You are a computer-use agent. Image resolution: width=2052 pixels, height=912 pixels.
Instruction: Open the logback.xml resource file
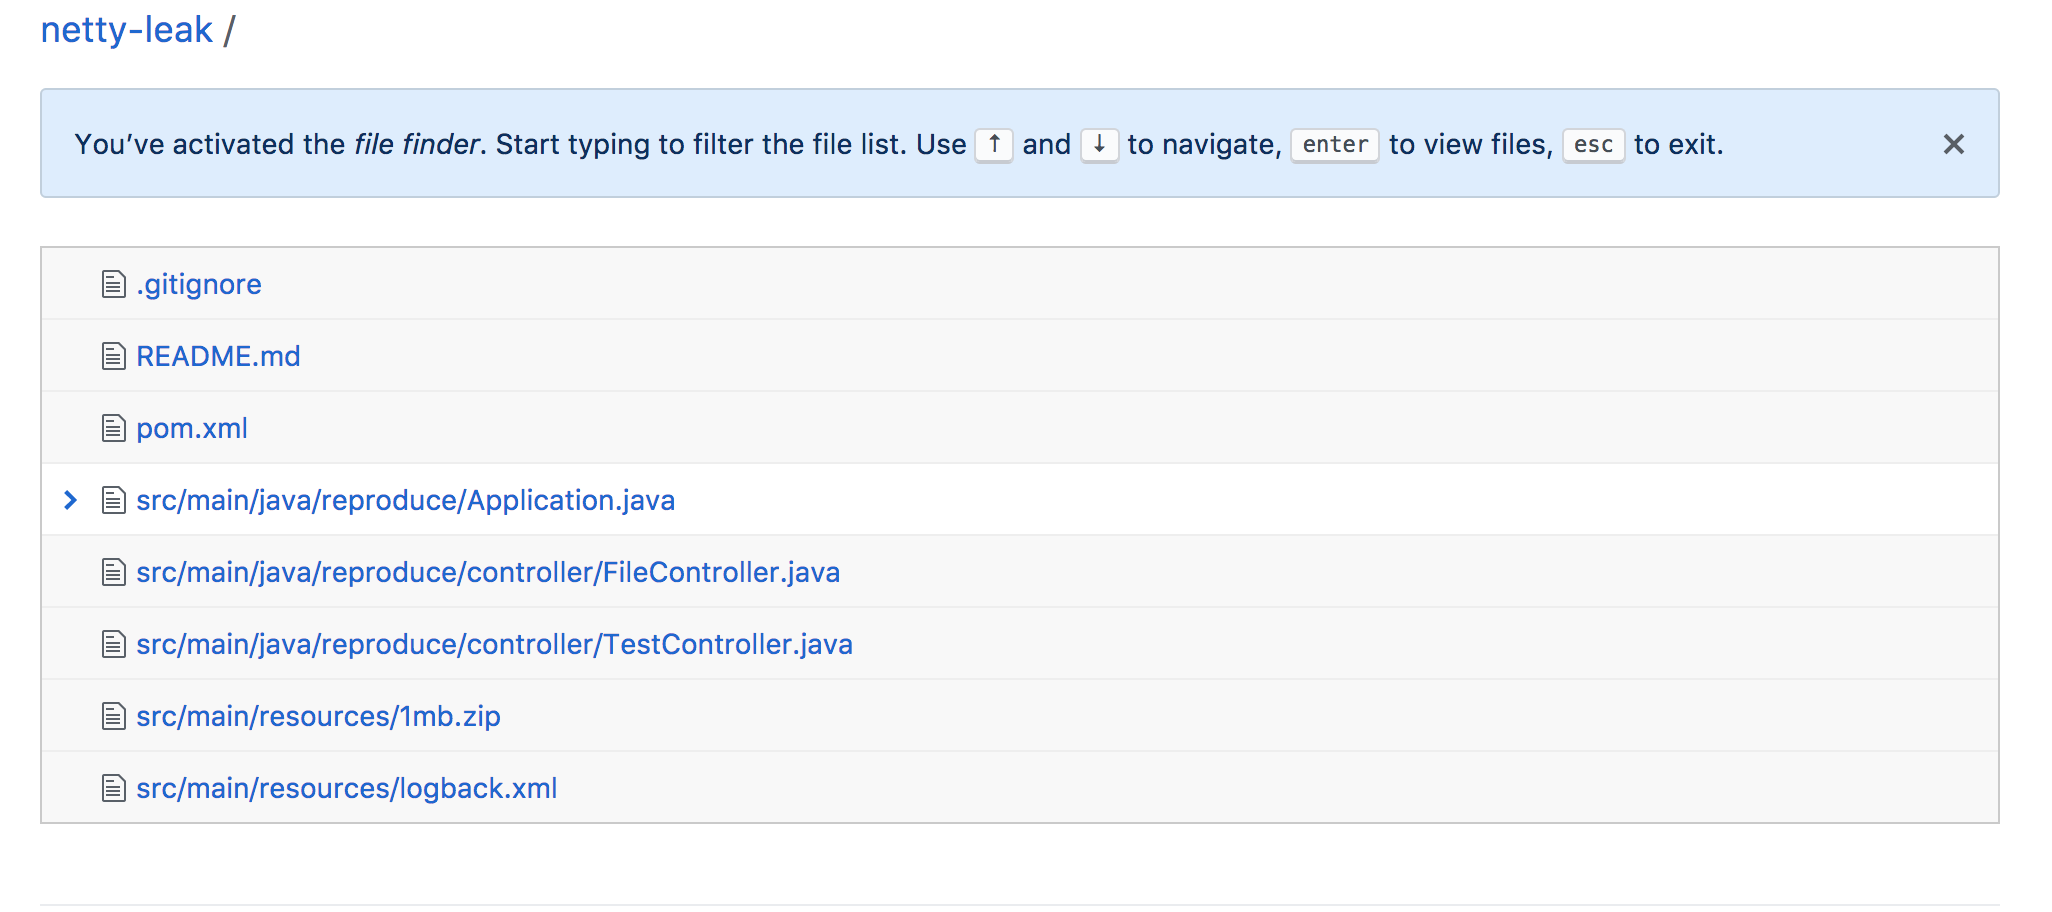346,787
